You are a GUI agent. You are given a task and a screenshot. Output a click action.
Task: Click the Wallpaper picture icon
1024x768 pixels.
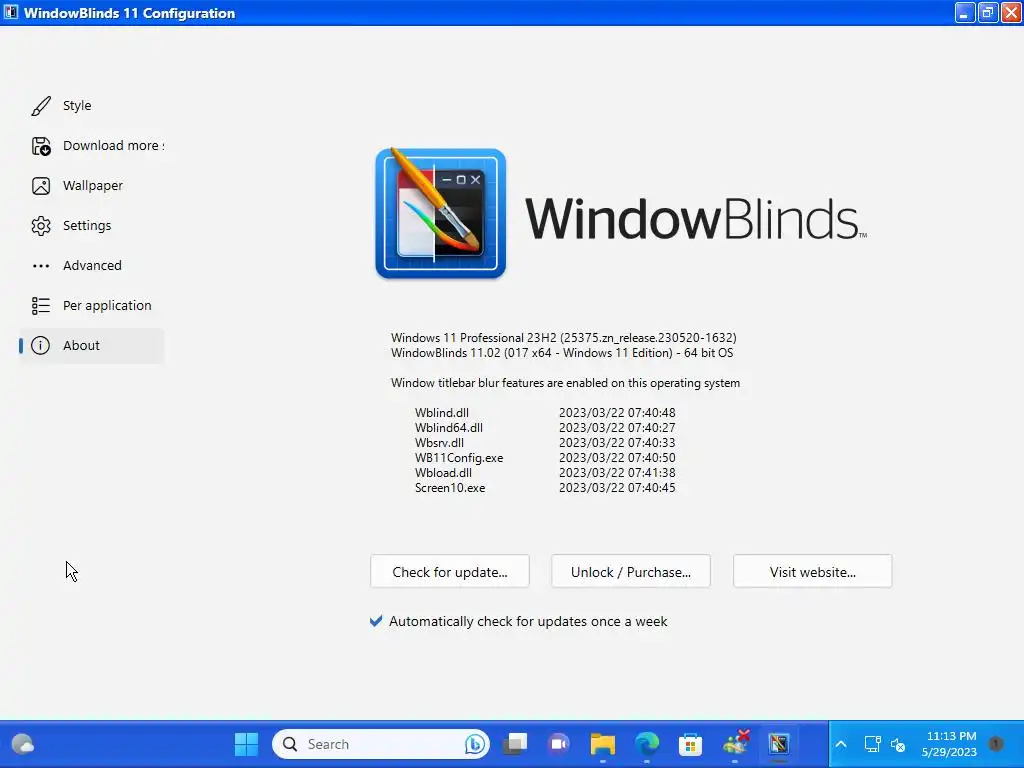(x=41, y=186)
